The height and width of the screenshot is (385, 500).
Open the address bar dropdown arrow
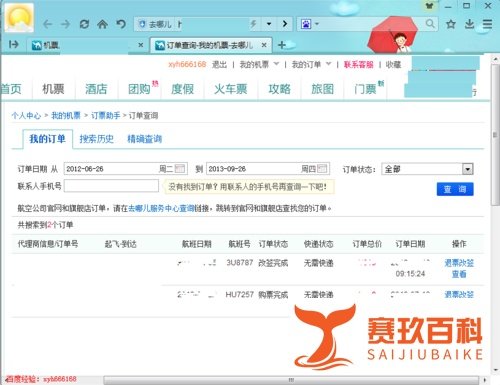tap(269, 24)
